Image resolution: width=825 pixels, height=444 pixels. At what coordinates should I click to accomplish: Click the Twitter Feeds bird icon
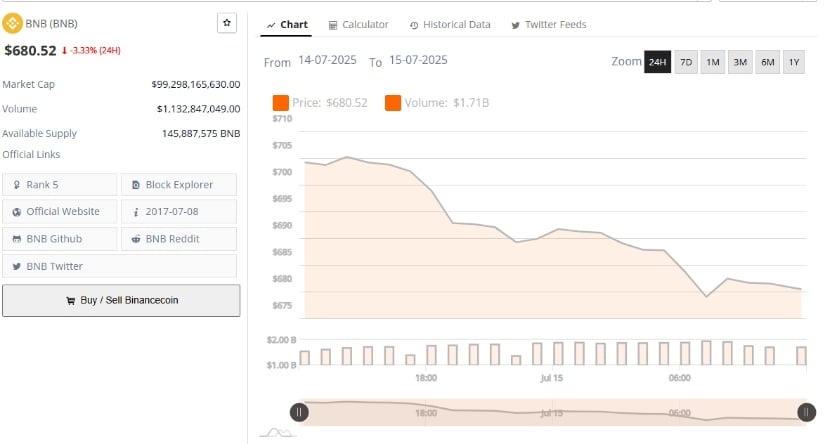tap(516, 25)
